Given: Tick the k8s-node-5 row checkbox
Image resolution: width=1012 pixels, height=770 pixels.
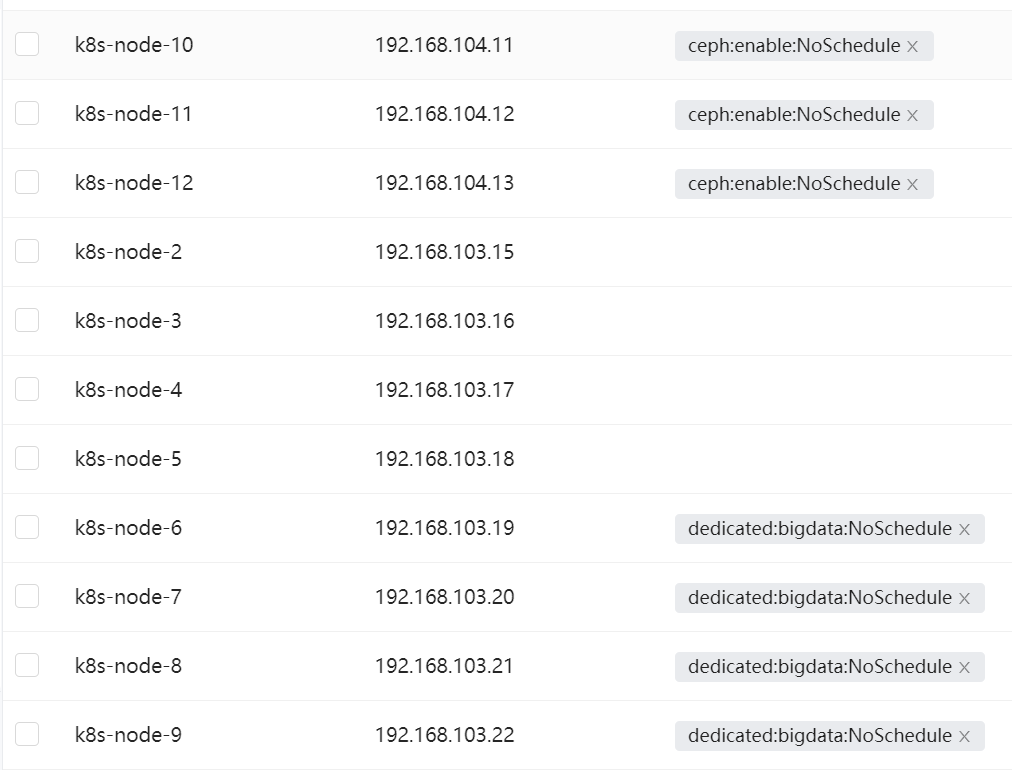Looking at the screenshot, I should 27,458.
